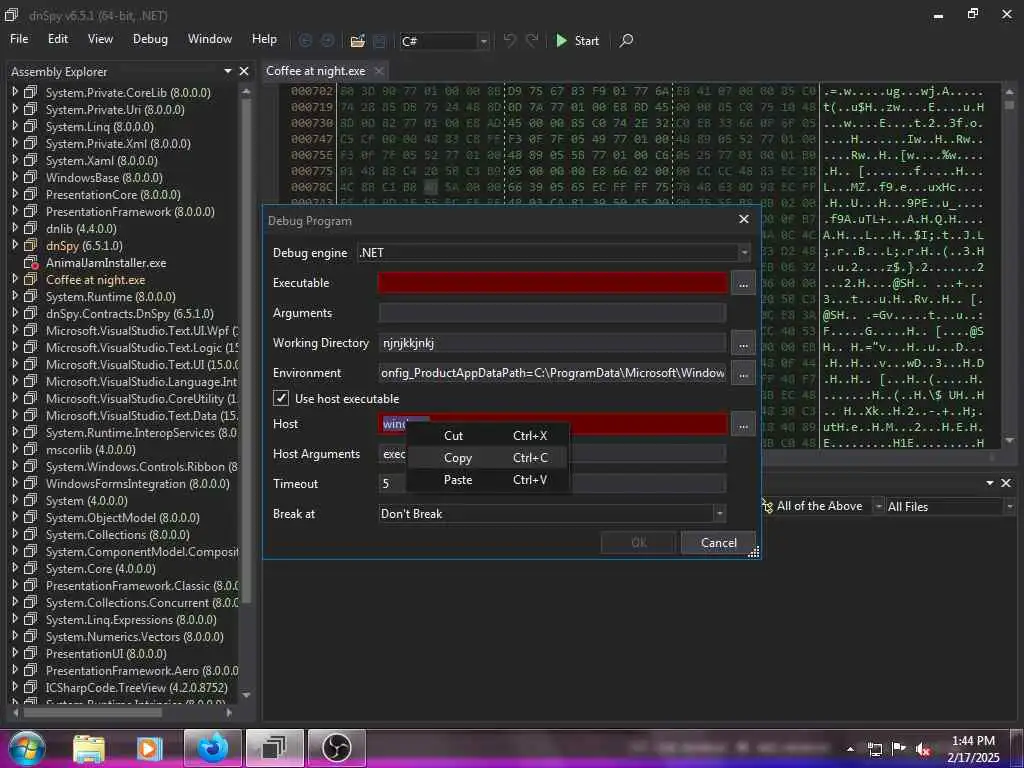Image resolution: width=1024 pixels, height=768 pixels.
Task: Expand the PresentationFramework (8.0.0.0) node
Action: [x=14, y=212]
